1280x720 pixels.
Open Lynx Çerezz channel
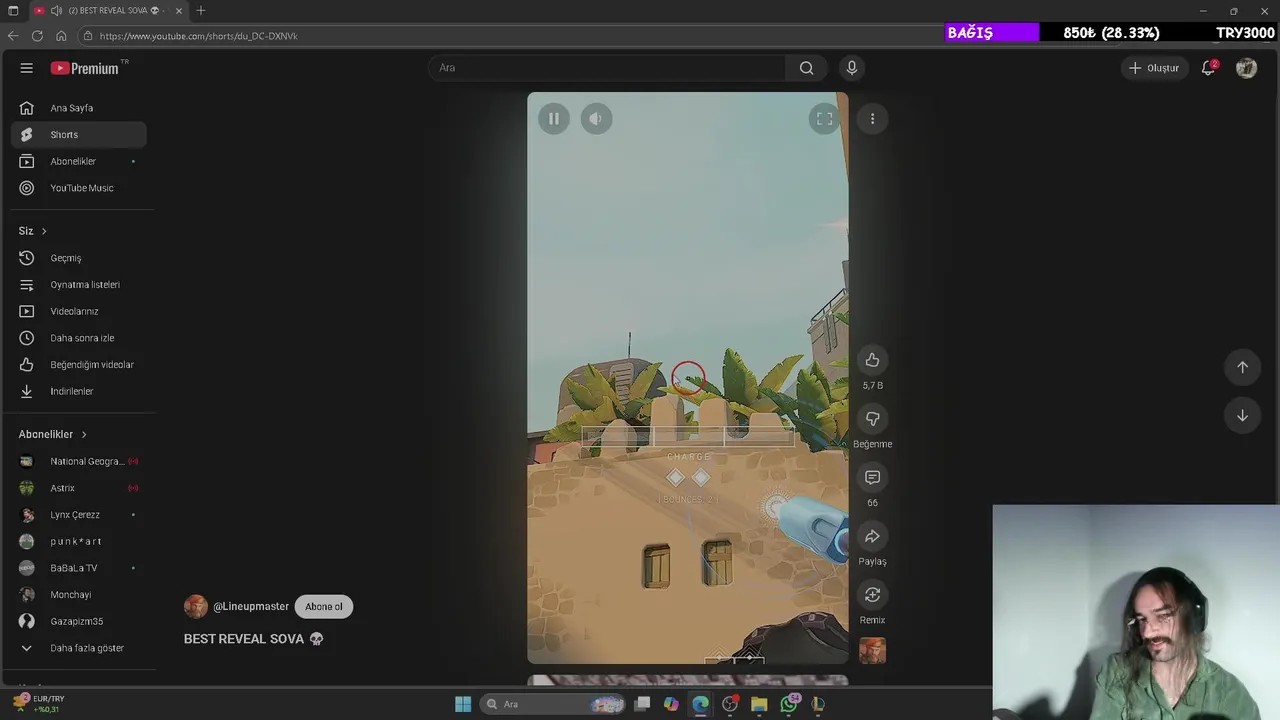click(x=79, y=515)
